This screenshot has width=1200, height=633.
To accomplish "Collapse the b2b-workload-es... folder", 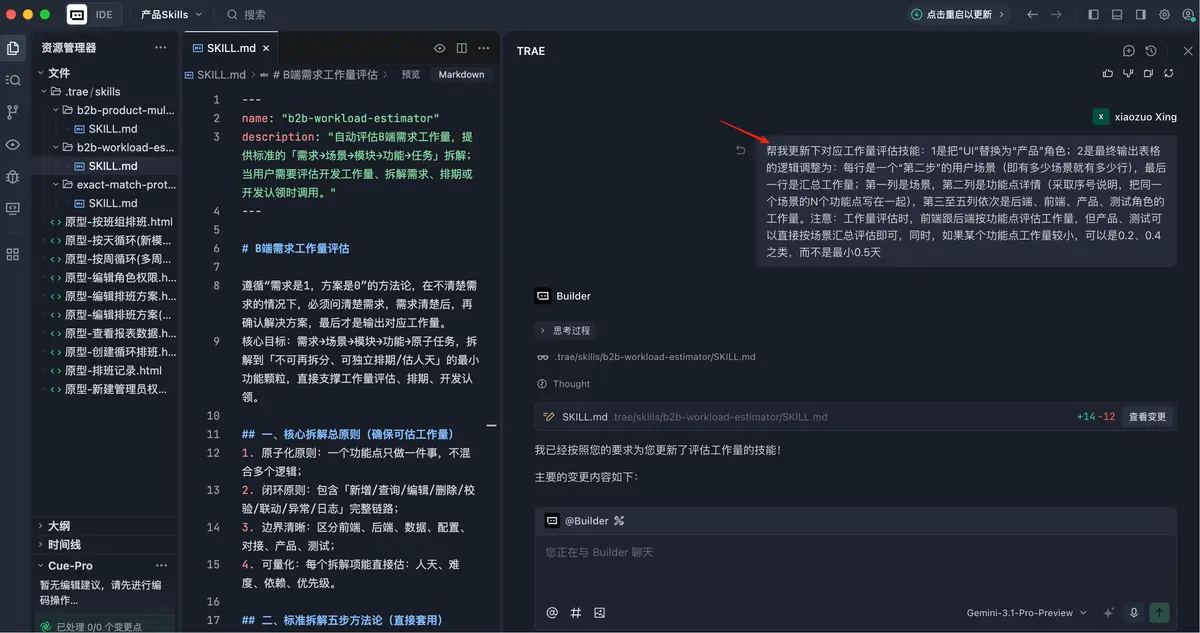I will 55,147.
